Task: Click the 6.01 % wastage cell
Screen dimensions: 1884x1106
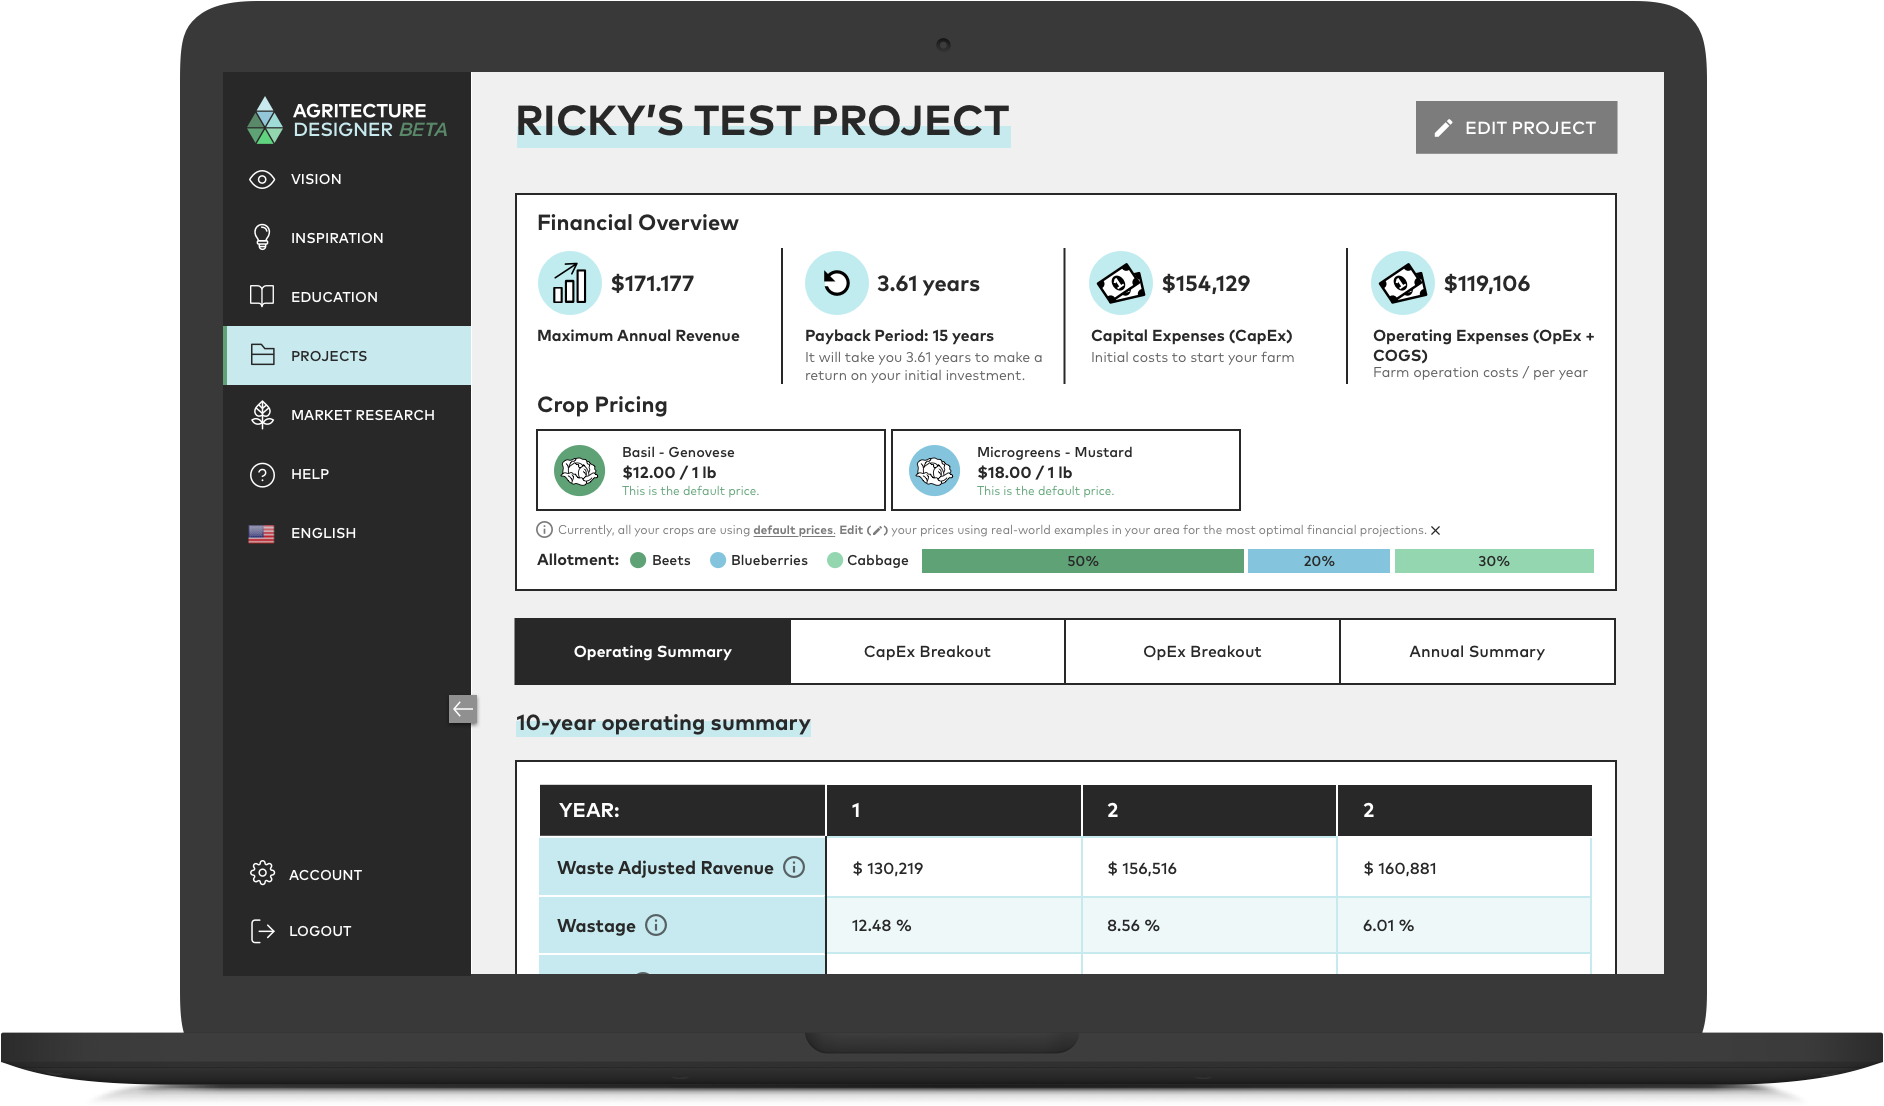Action: point(1465,926)
